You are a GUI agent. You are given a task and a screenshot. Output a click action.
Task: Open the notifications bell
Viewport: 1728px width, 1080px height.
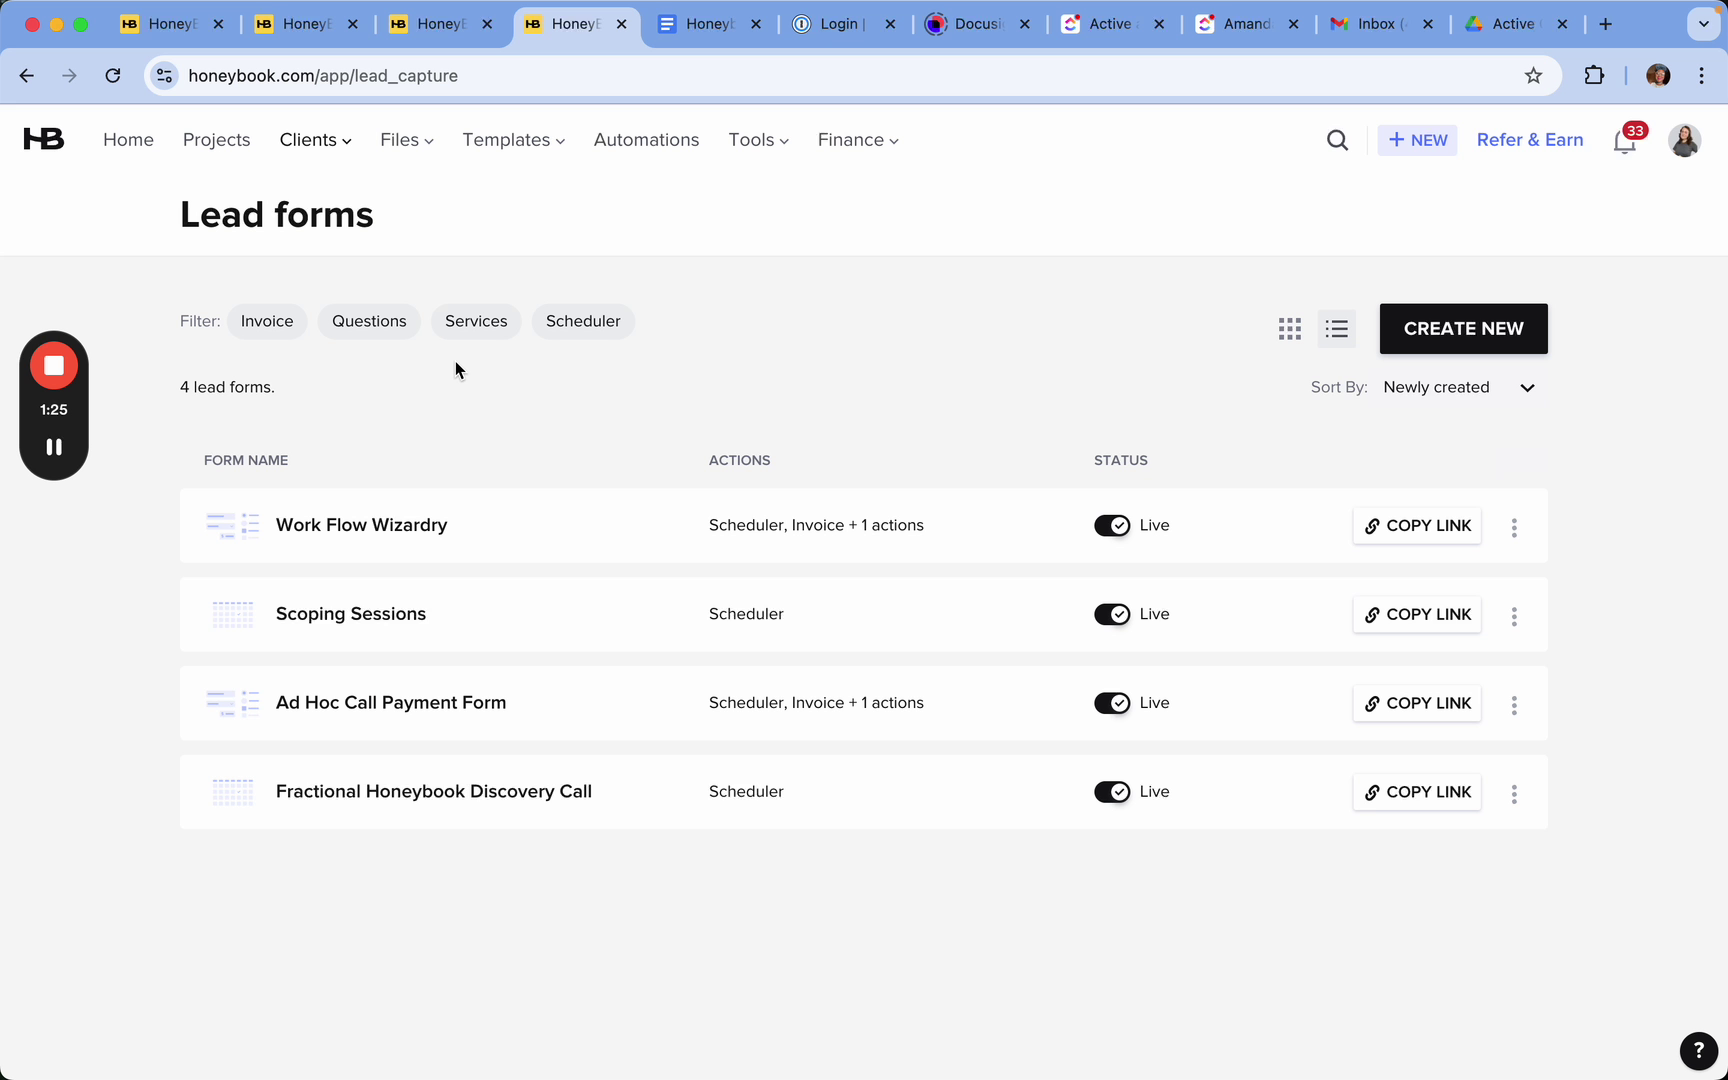(x=1624, y=141)
